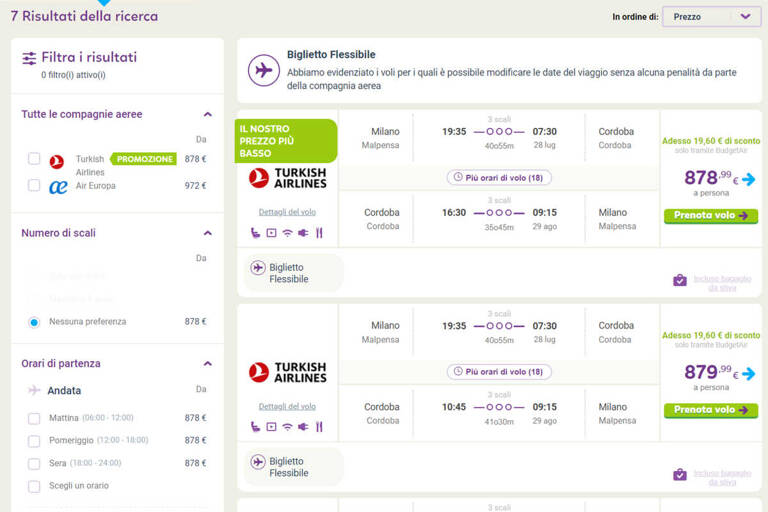Click the Turkish Airlines logo in the airline filter
Image resolution: width=768 pixels, height=512 pixels.
tap(57, 161)
